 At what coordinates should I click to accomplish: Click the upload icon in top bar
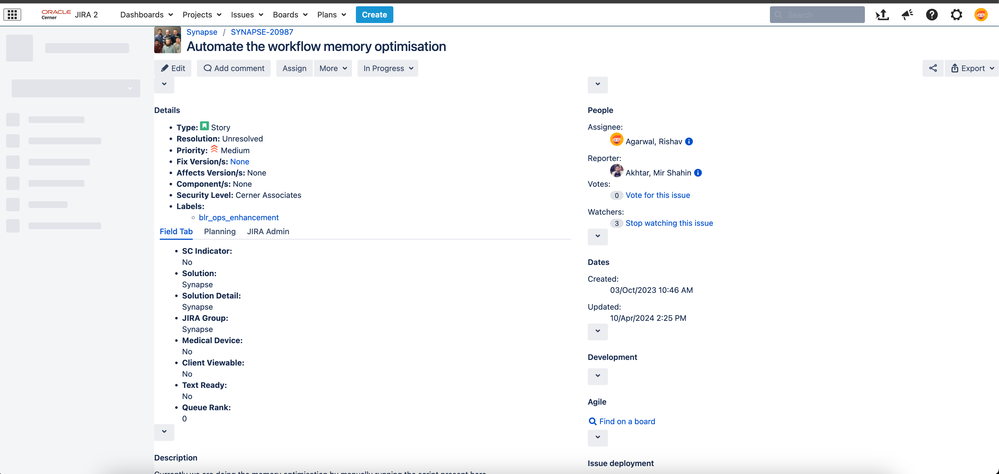[882, 15]
